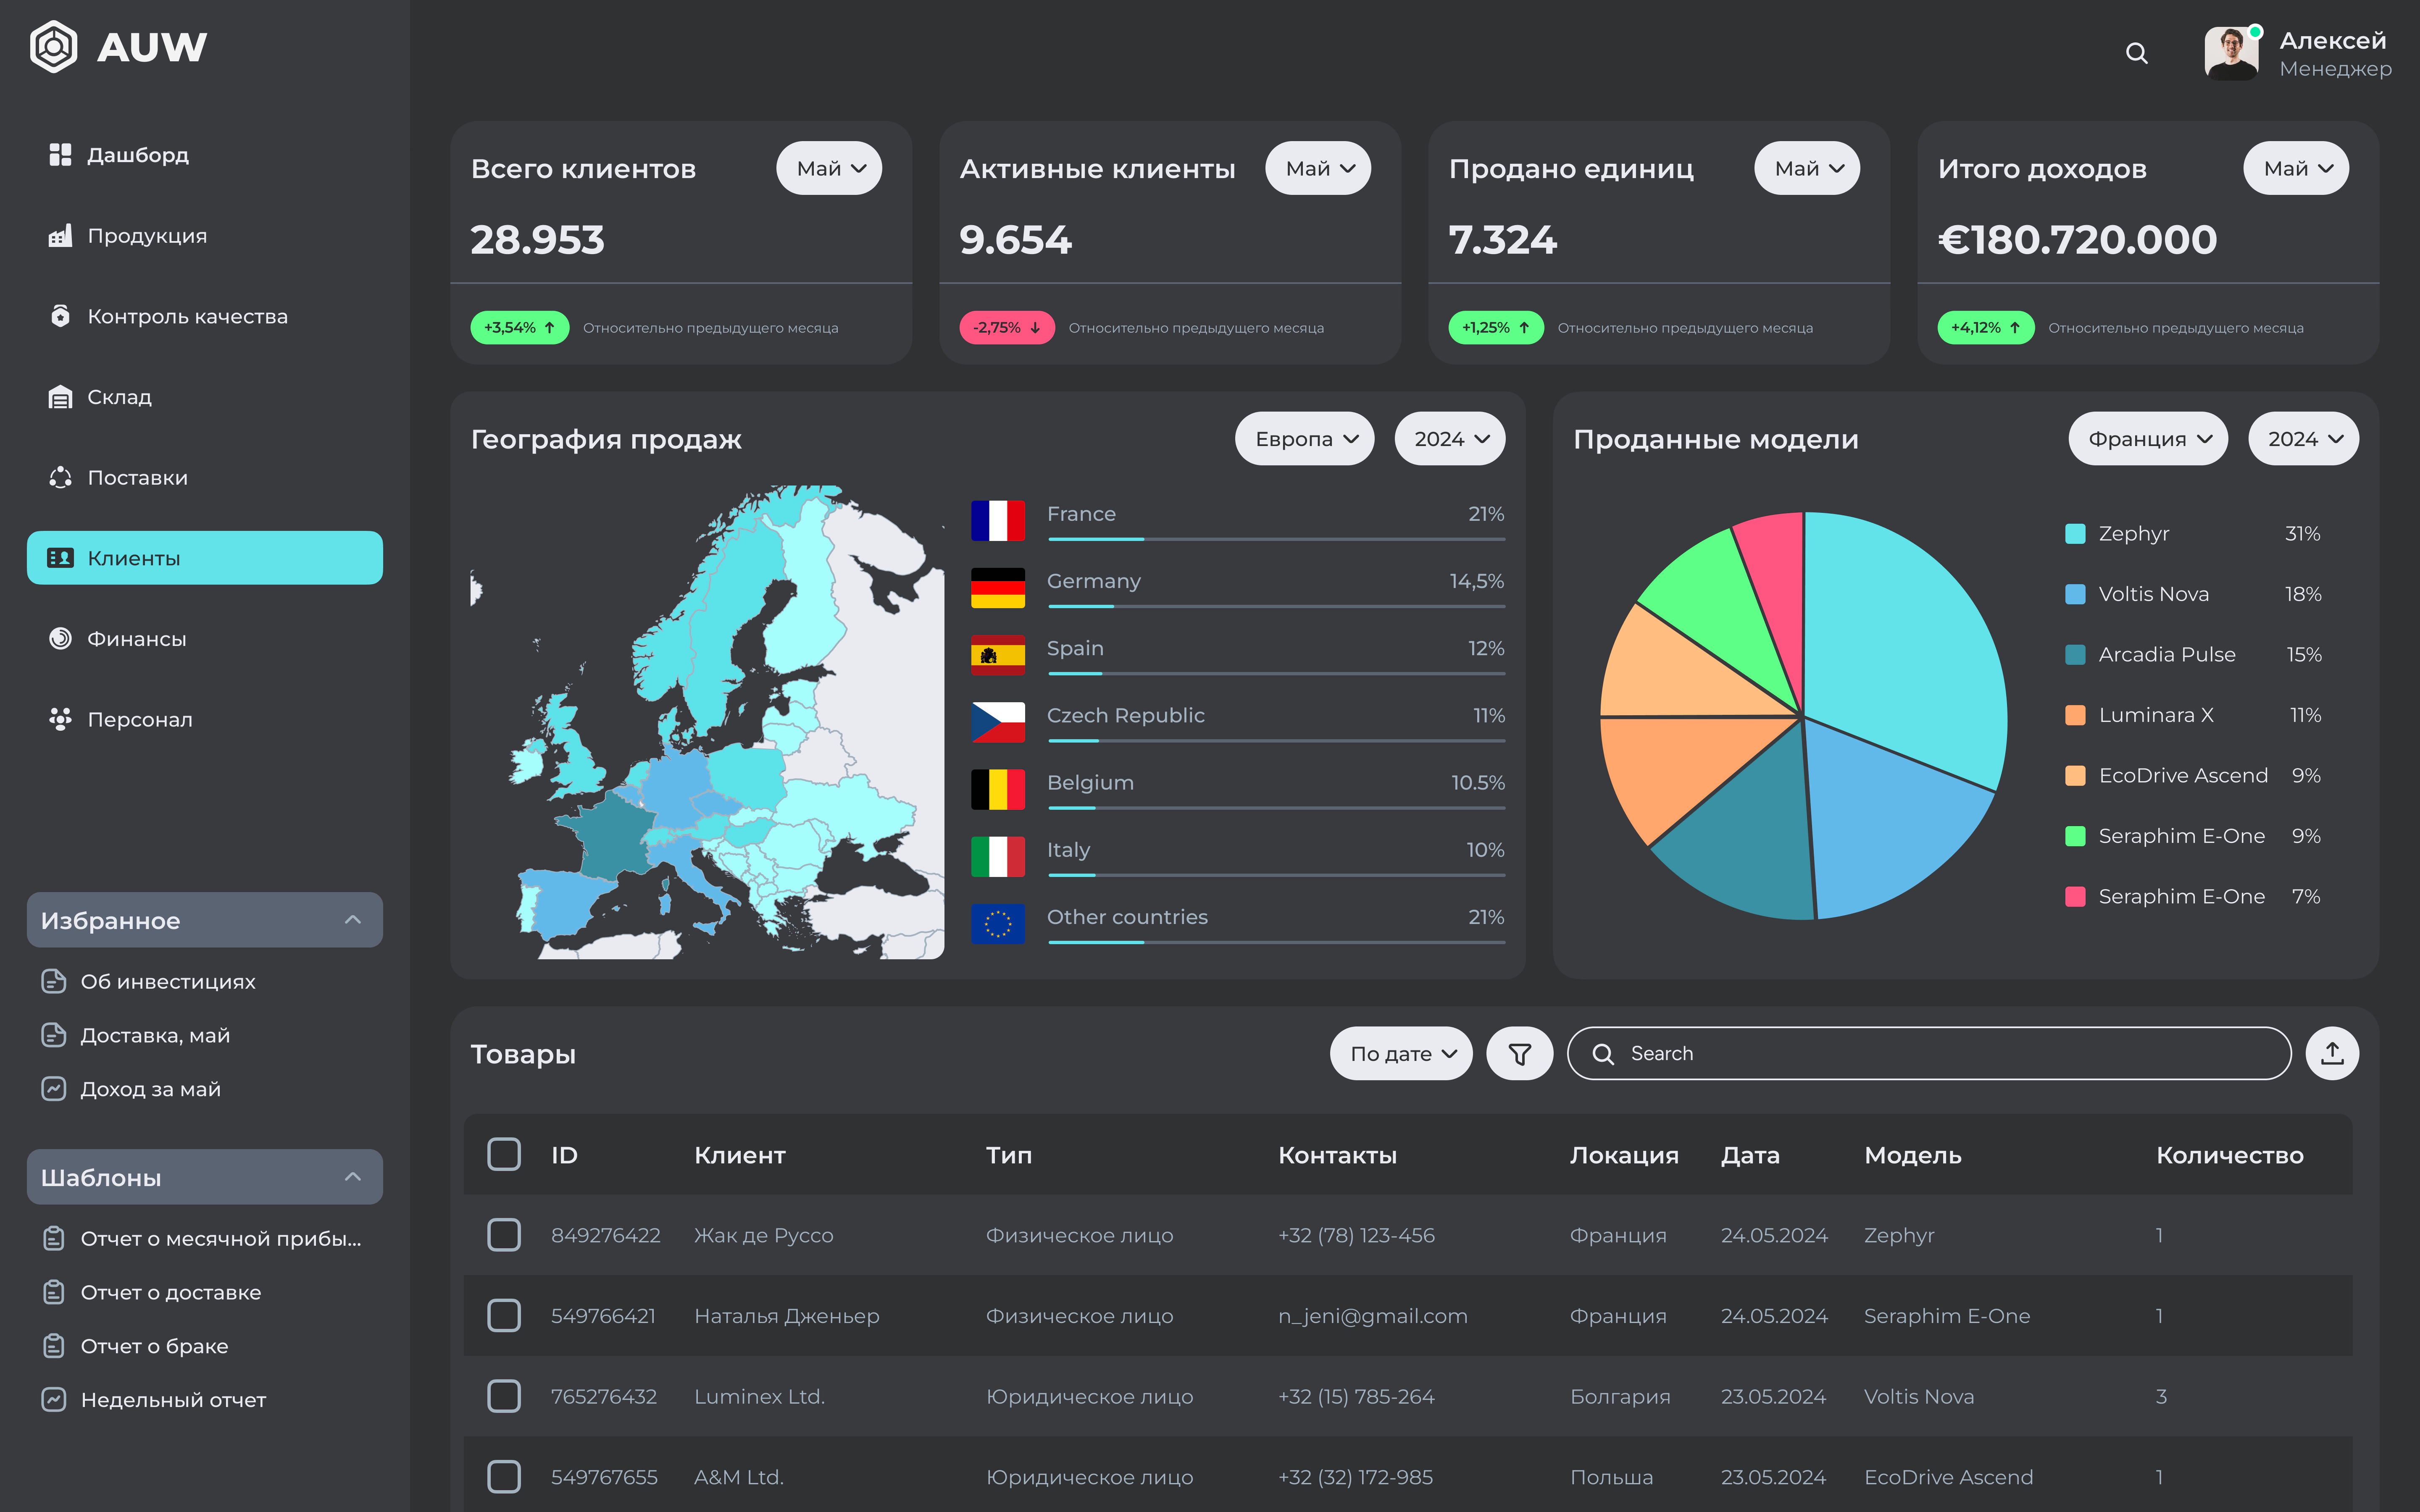Click the Zephyr cyan legend swatch

coord(2075,534)
